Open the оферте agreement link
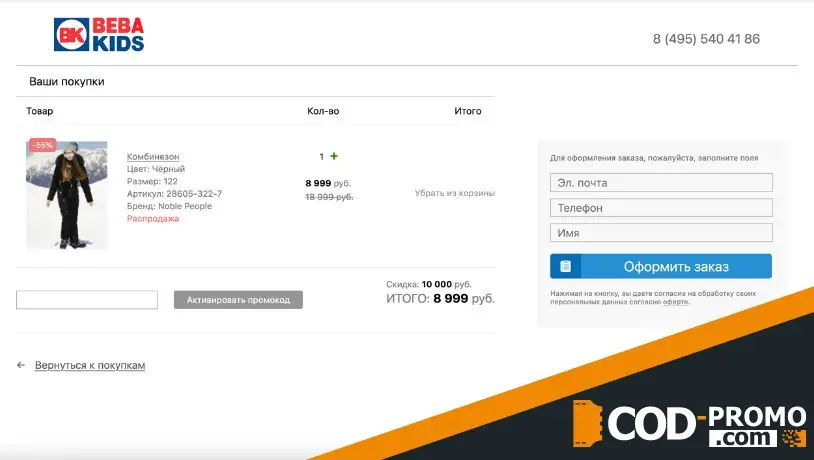Viewport: 814px width, 460px height. (x=675, y=302)
